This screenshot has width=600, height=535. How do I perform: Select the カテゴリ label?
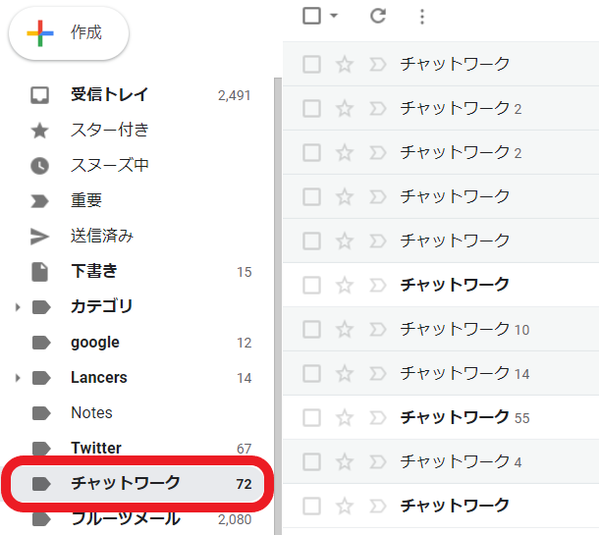pos(102,306)
